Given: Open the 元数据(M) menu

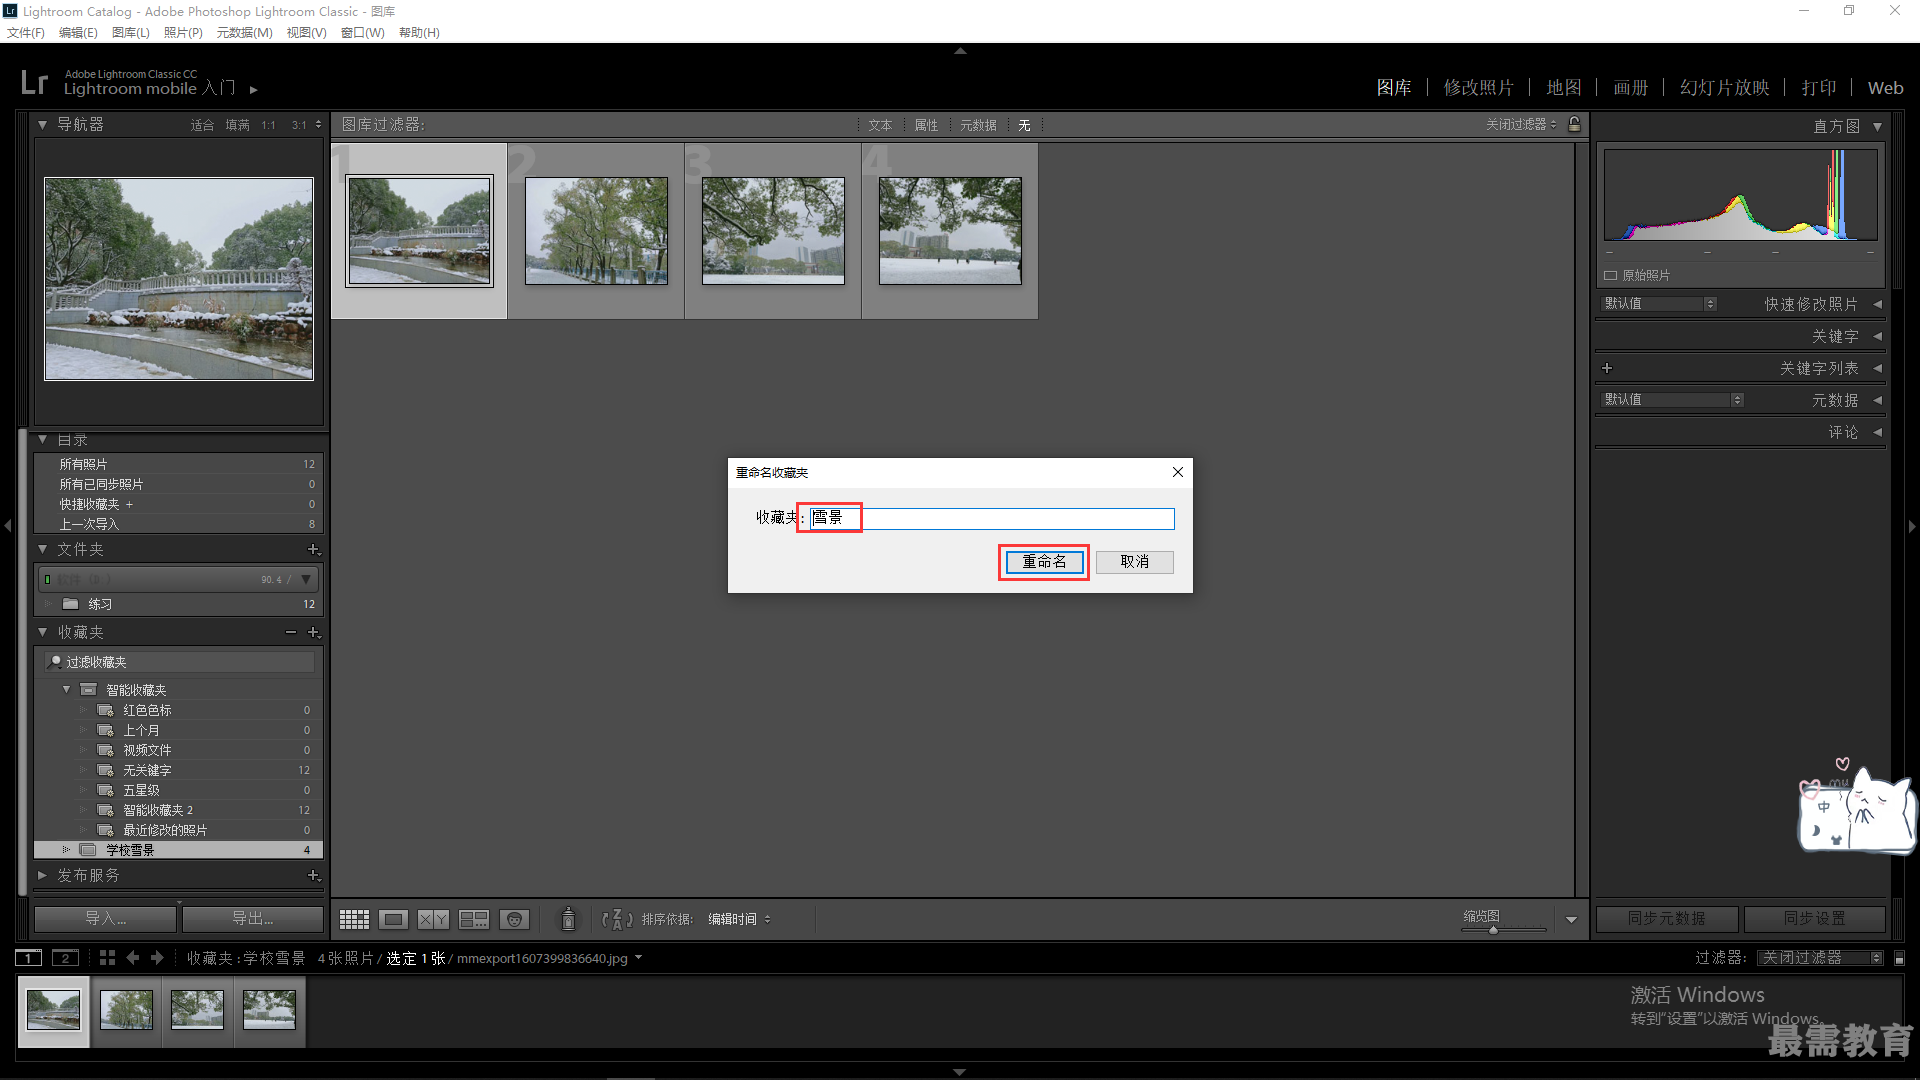Looking at the screenshot, I should point(244,33).
